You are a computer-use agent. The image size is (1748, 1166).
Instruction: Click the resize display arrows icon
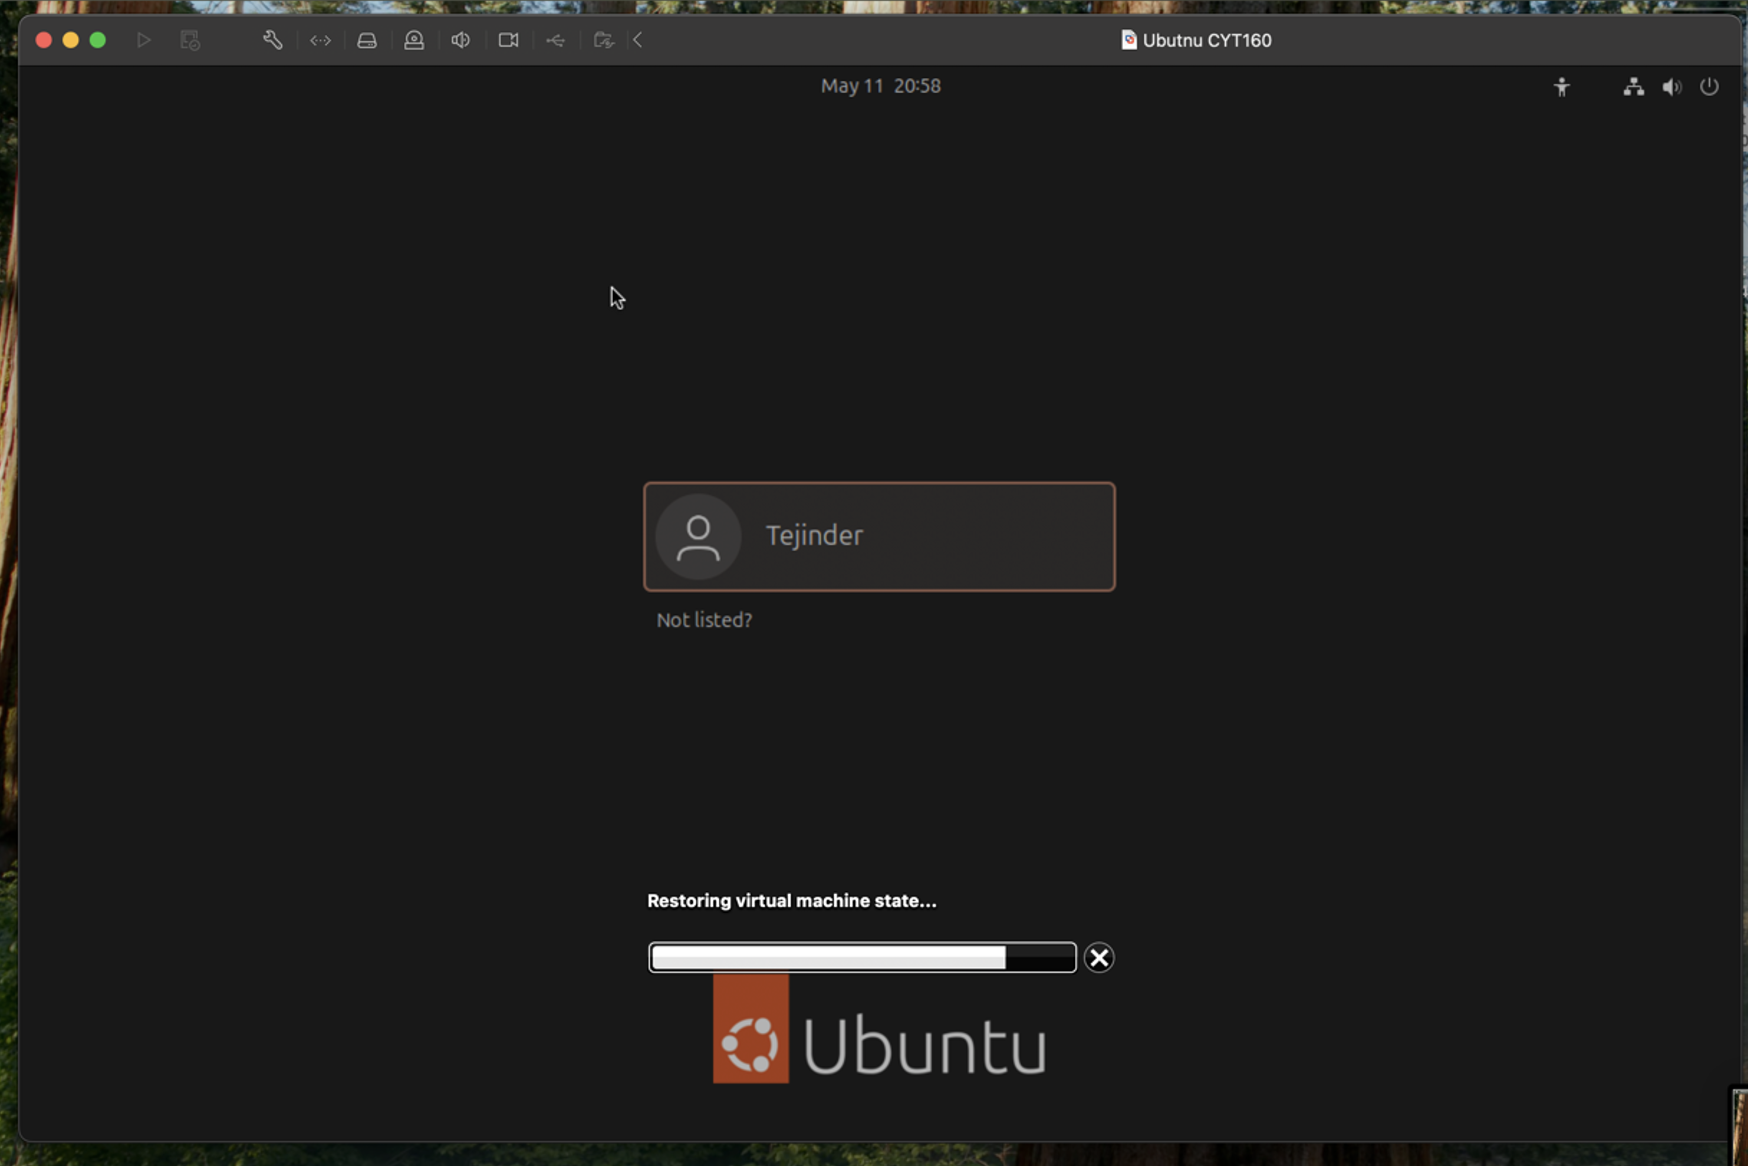[x=320, y=40]
